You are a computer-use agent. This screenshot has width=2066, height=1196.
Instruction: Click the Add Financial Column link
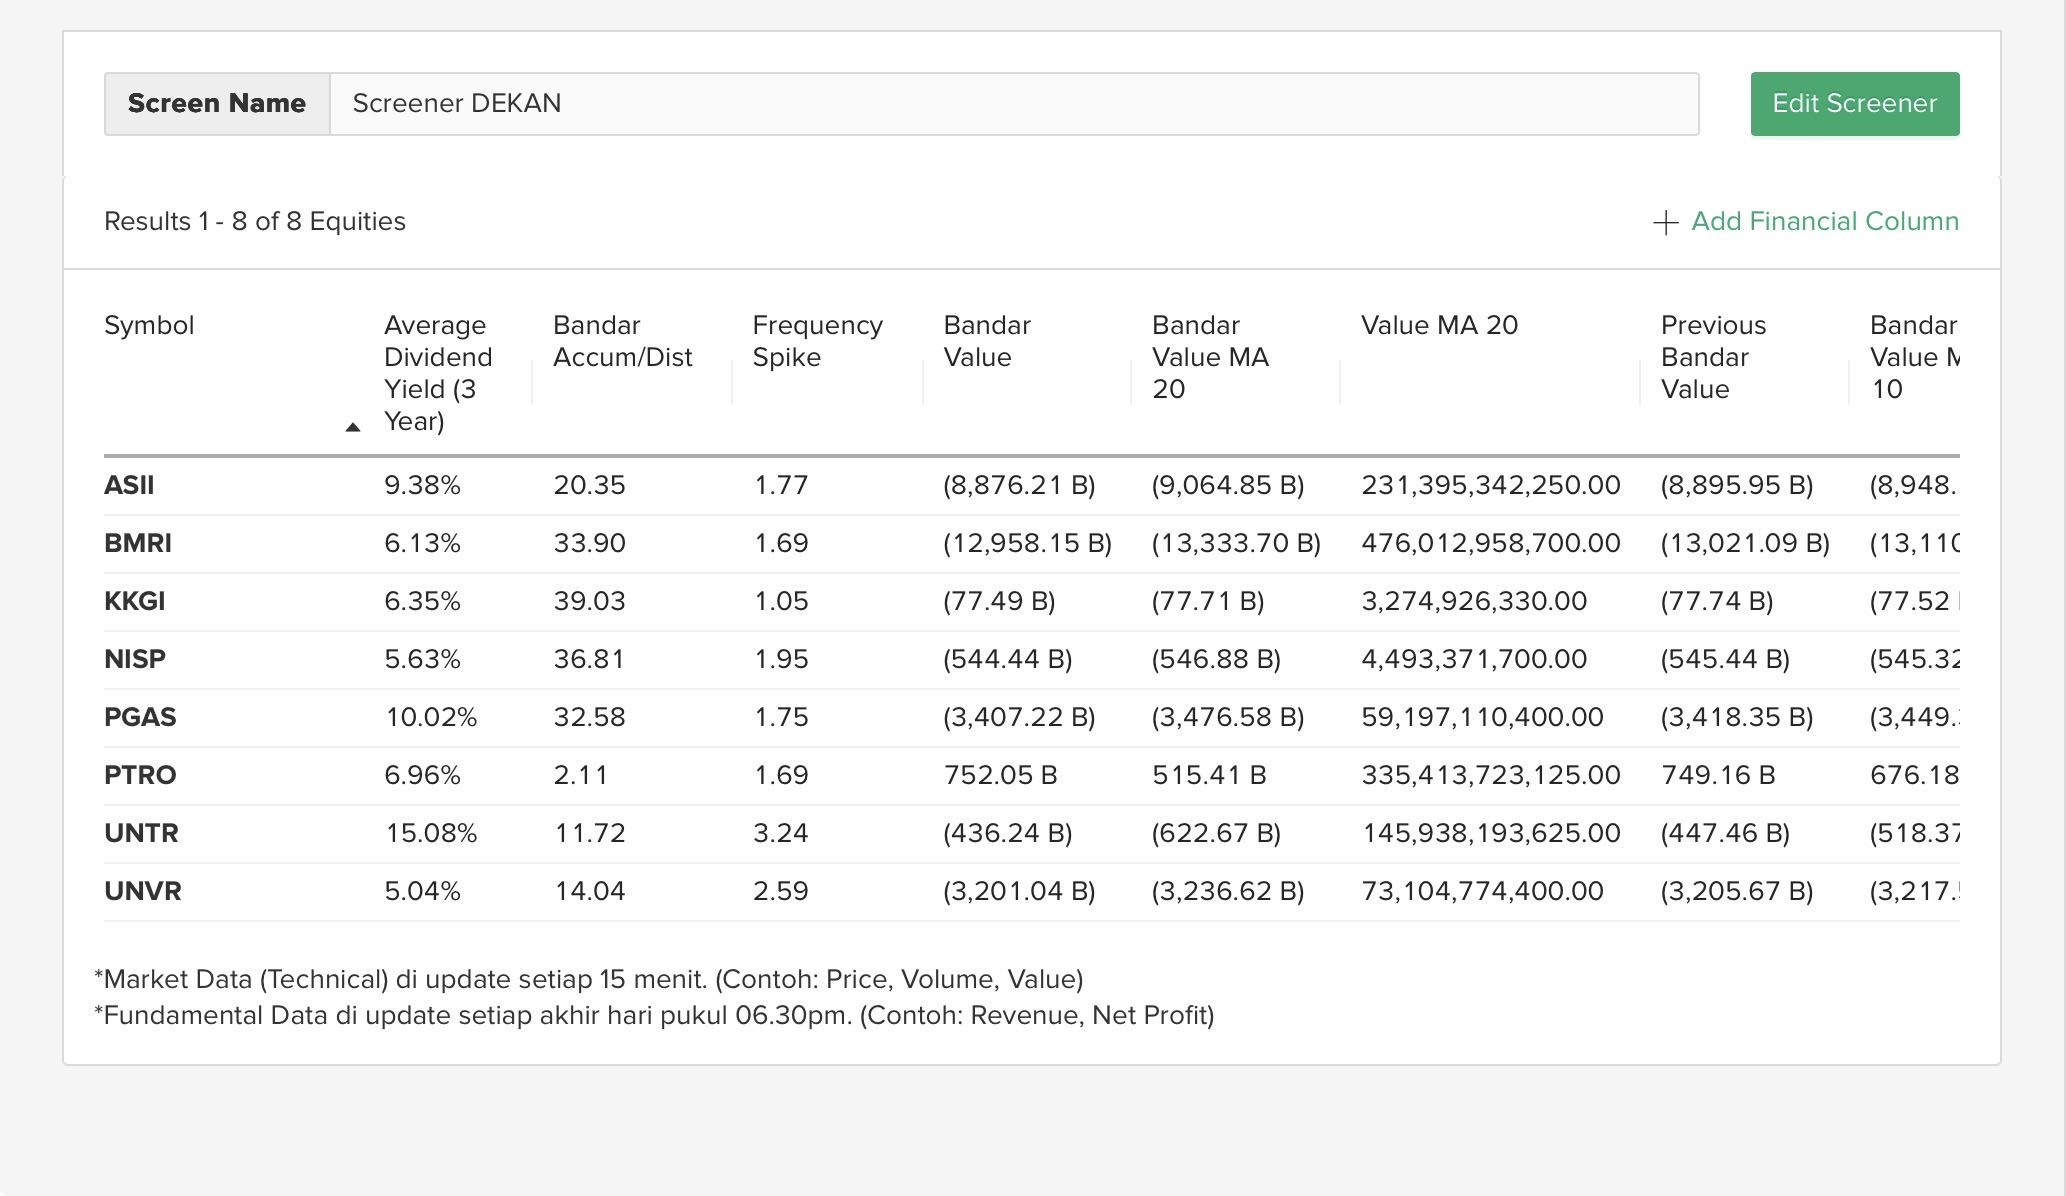pos(1824,221)
